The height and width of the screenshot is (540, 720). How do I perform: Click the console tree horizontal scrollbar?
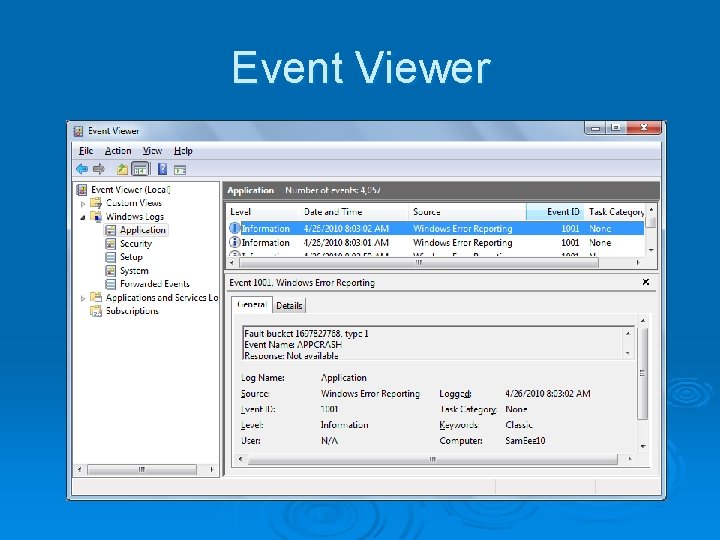[x=141, y=469]
